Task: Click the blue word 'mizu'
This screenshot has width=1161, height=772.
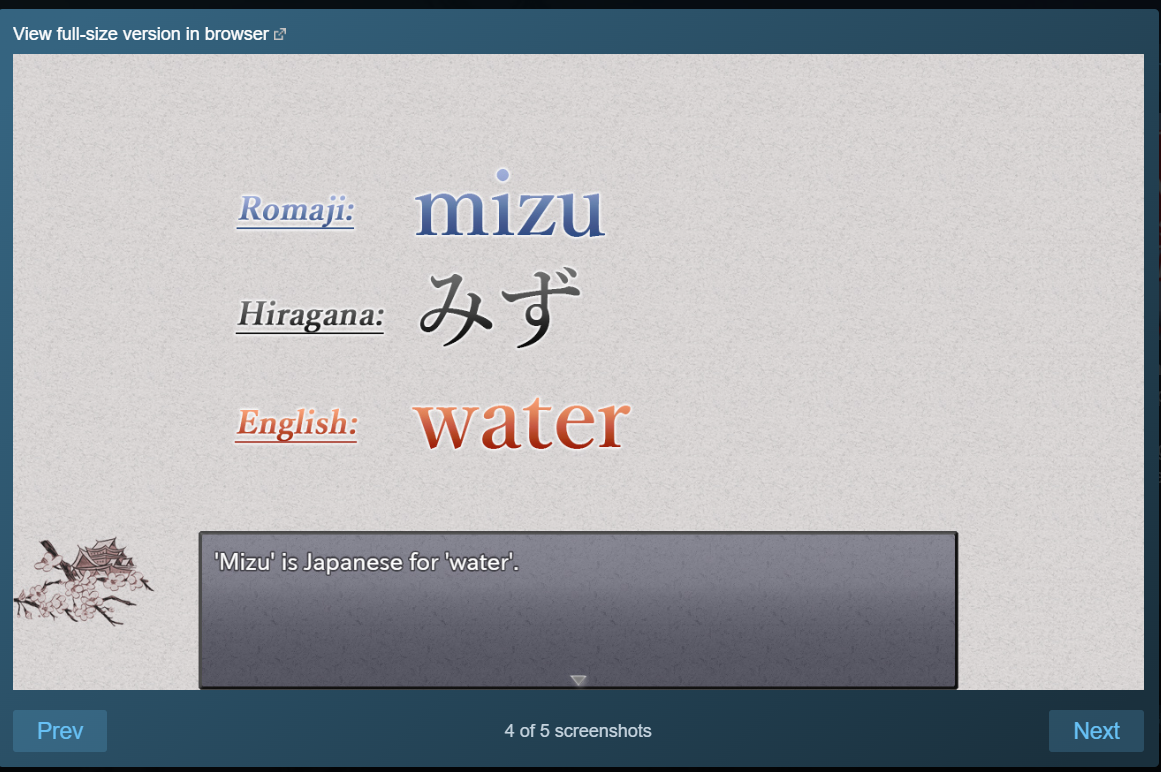Action: (509, 204)
